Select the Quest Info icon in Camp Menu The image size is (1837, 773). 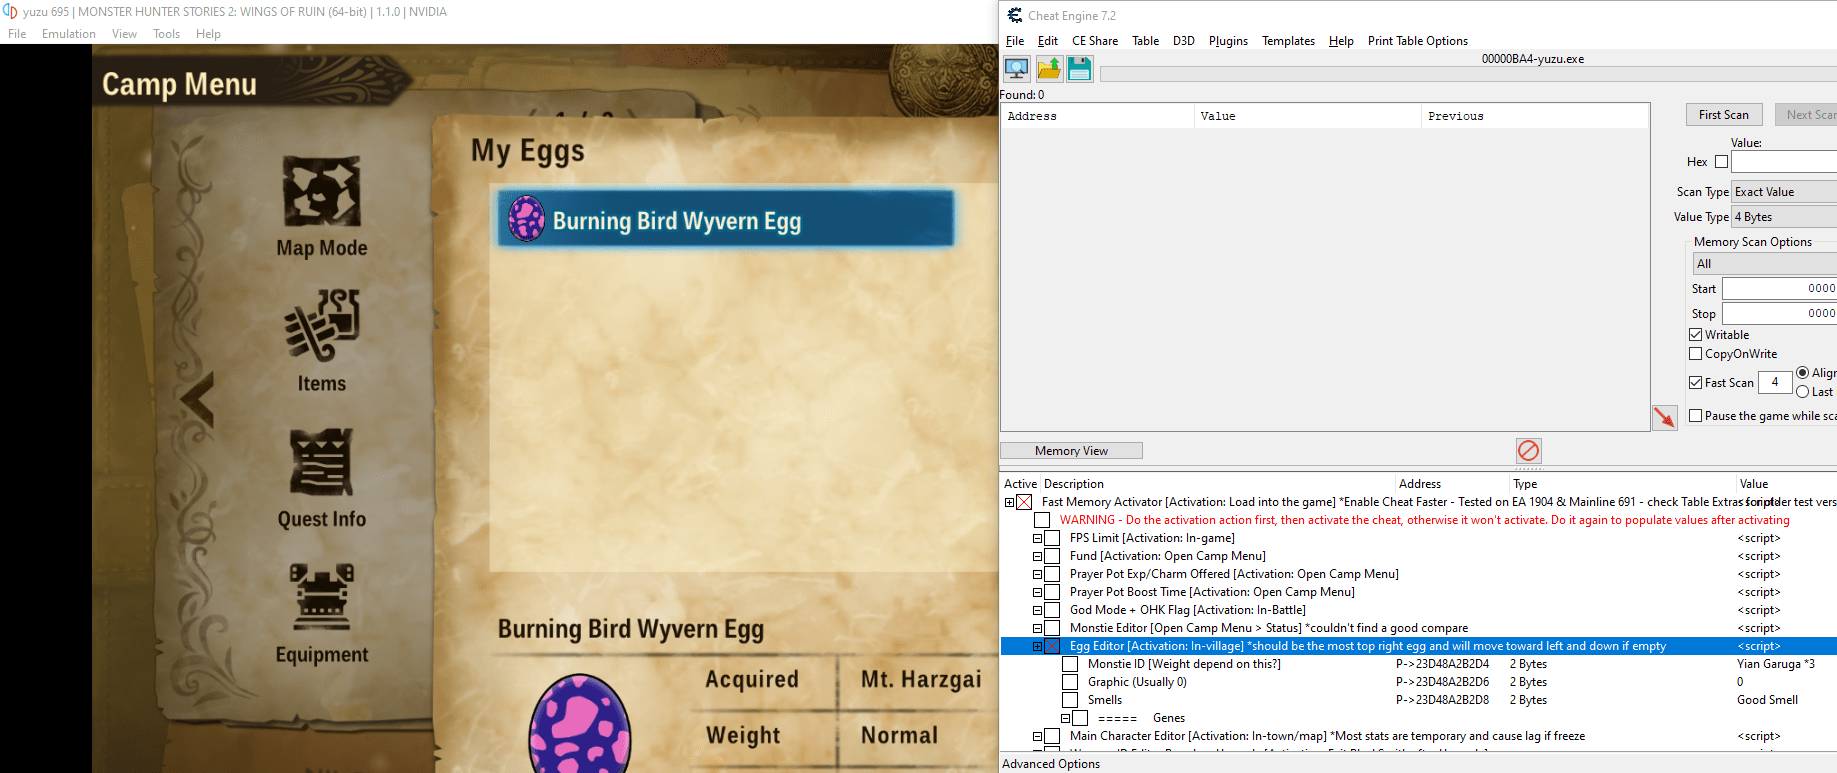click(x=321, y=462)
